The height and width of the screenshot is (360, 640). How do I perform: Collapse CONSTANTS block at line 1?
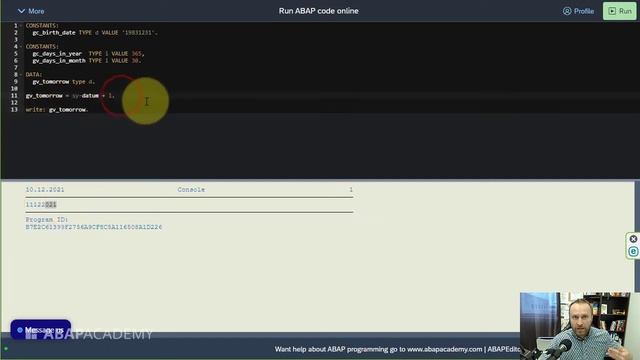click(21, 26)
